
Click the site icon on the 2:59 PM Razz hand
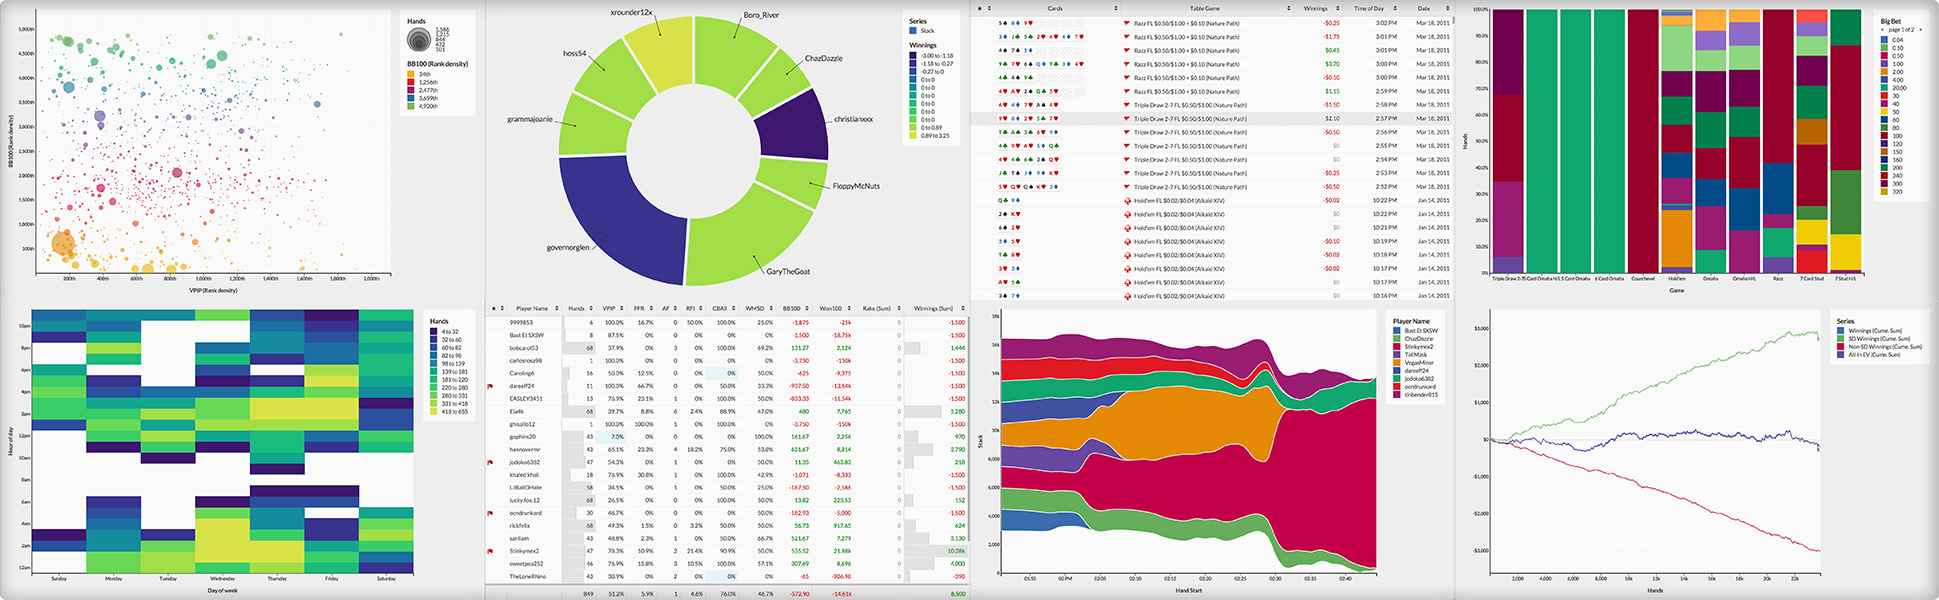[1128, 91]
